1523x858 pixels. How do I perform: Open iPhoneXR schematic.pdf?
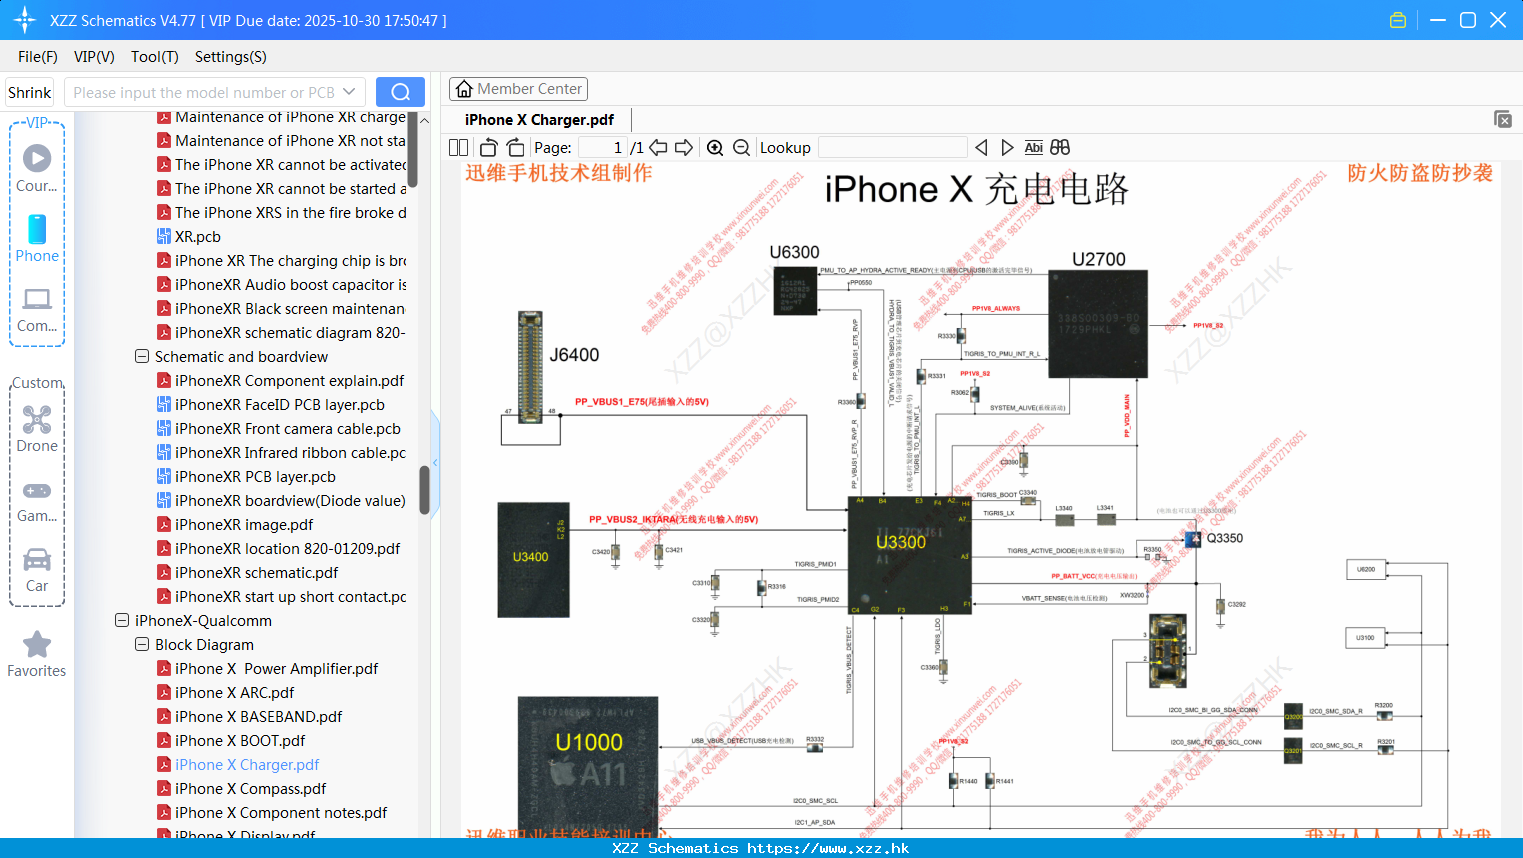(257, 572)
